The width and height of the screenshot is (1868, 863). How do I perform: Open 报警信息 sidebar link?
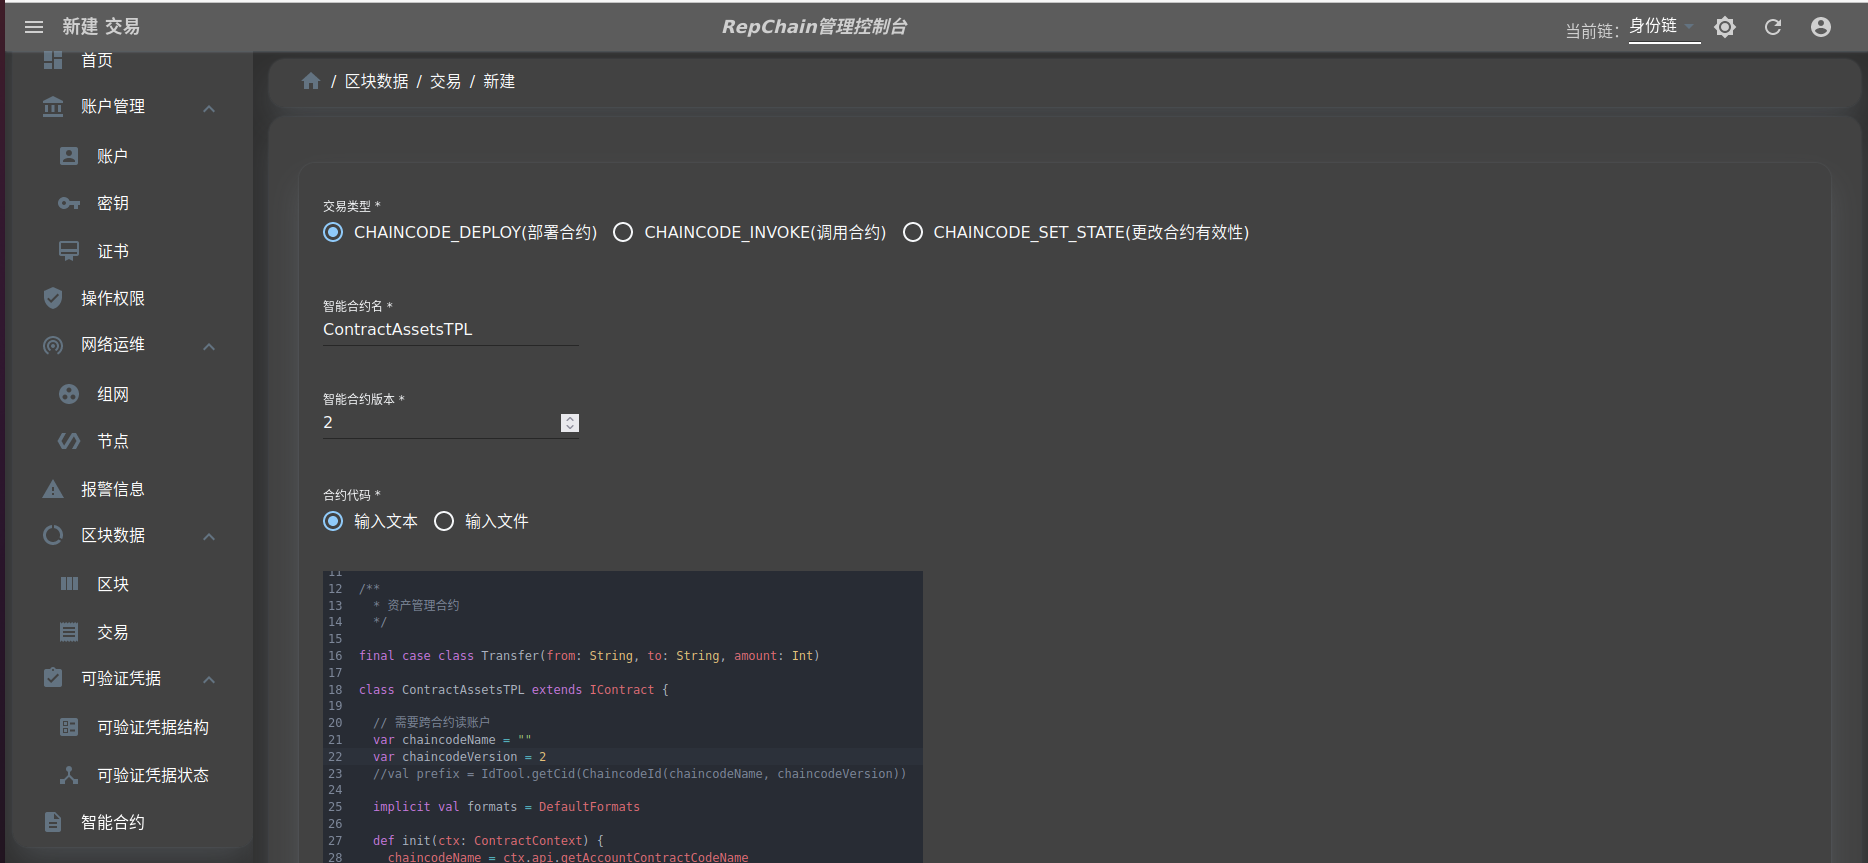pyautogui.click(x=113, y=489)
